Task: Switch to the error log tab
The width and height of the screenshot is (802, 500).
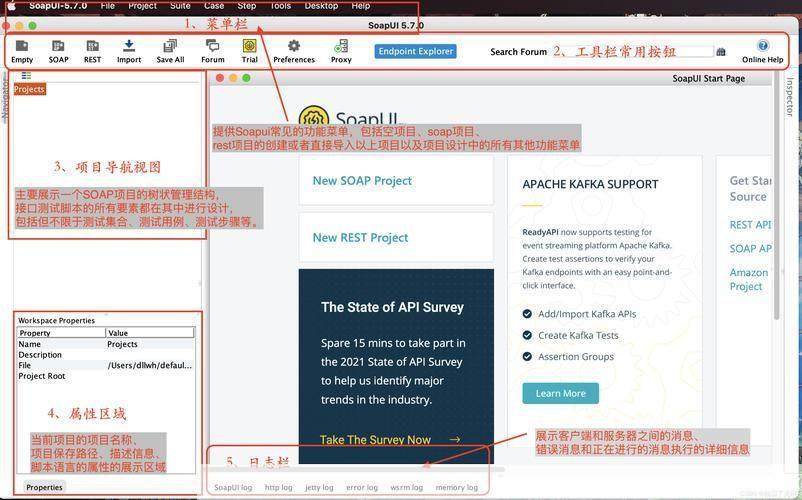Action: 362,487
